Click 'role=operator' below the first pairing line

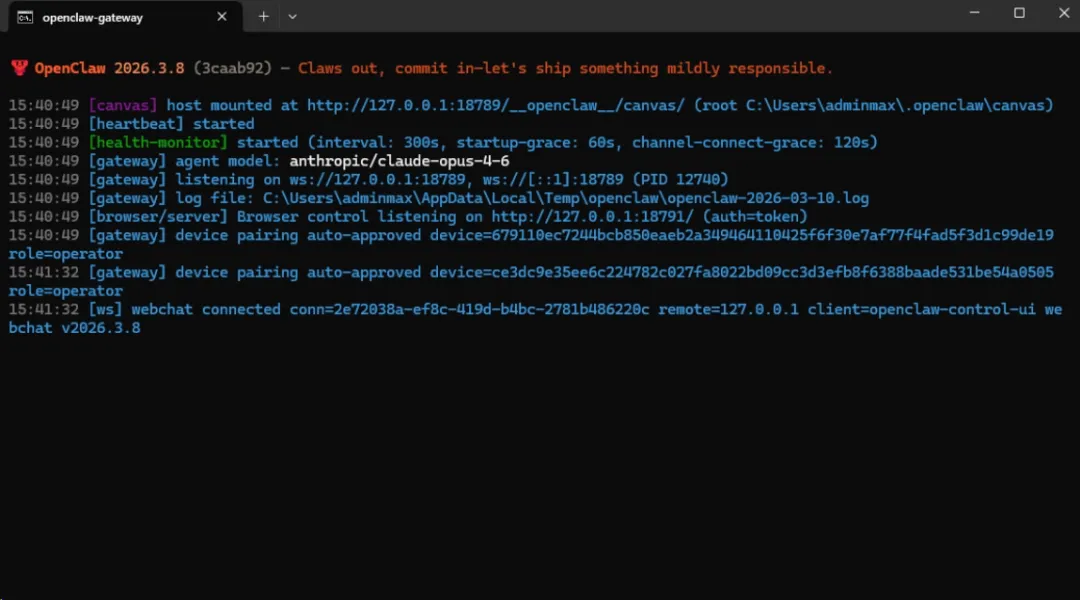point(65,254)
